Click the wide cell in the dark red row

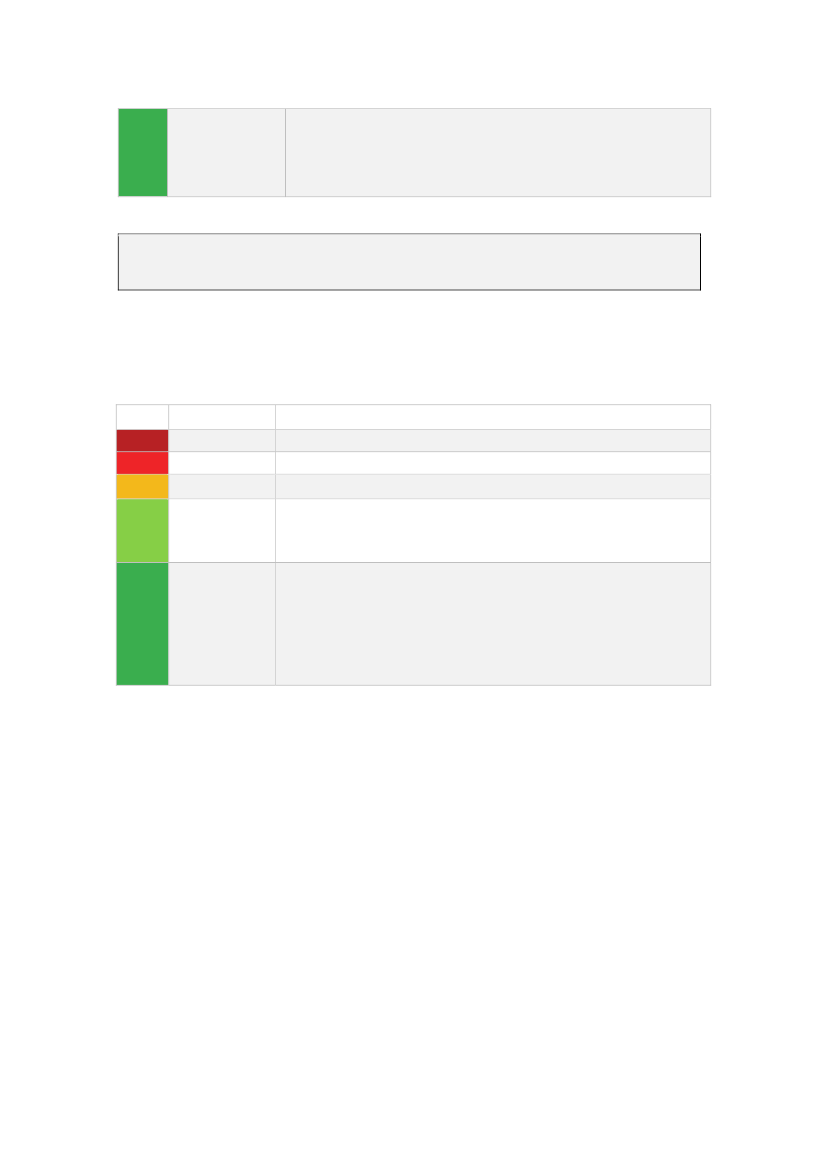click(x=492, y=440)
